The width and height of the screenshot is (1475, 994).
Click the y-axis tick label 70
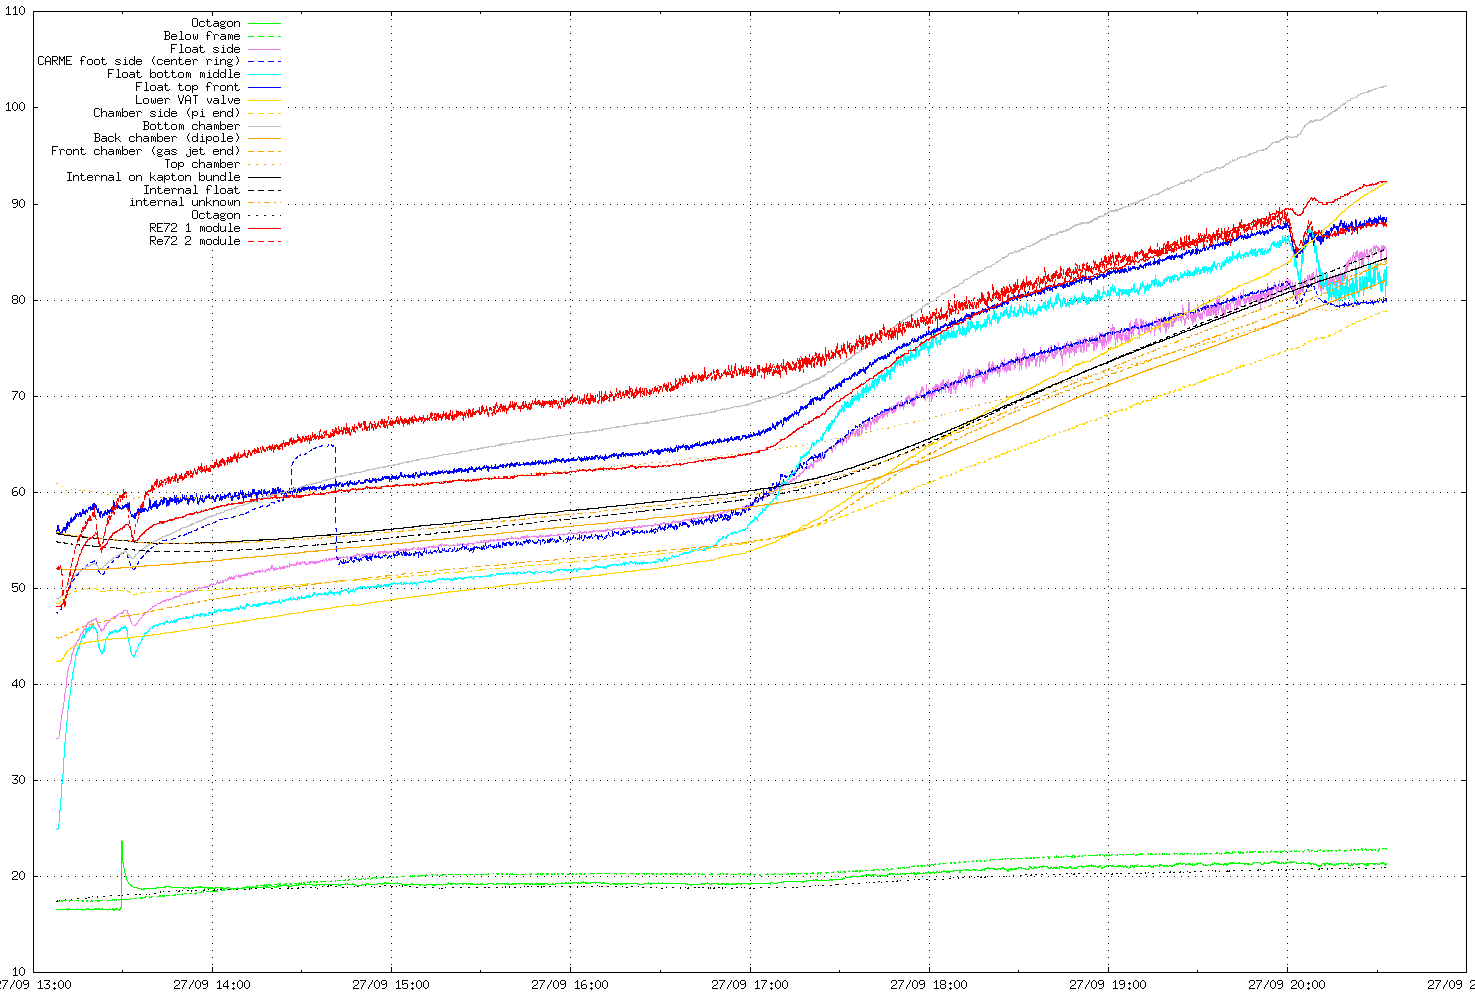19,396
